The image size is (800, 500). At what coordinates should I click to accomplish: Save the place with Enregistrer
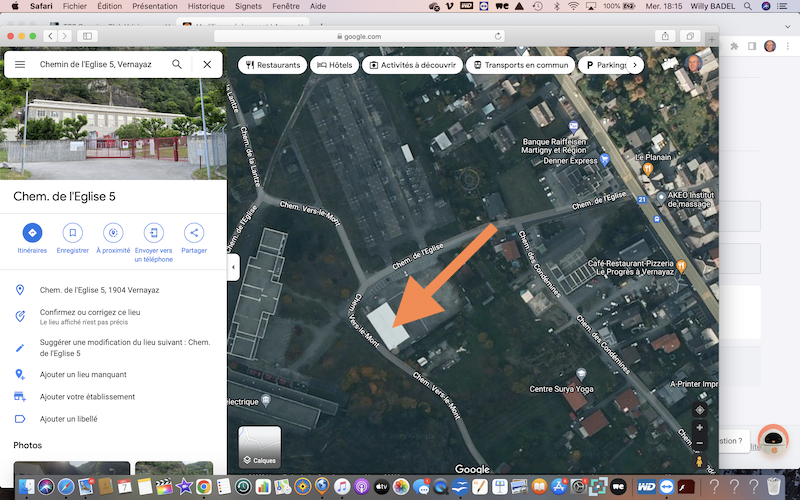pyautogui.click(x=73, y=233)
